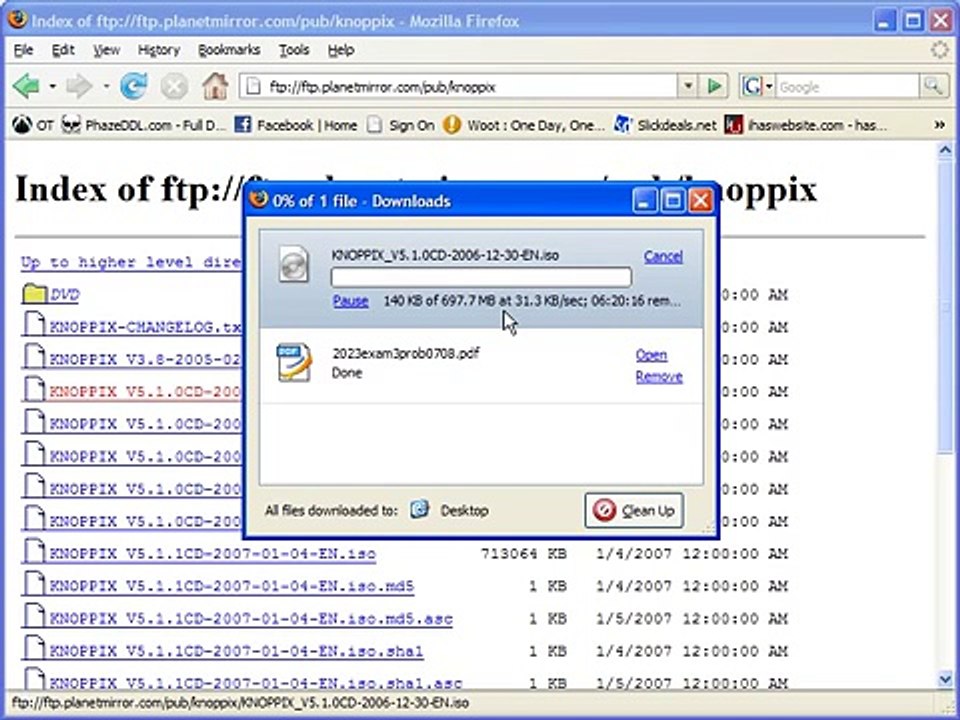Open the Back button history dropdown
Image resolution: width=960 pixels, height=720 pixels.
click(x=53, y=86)
